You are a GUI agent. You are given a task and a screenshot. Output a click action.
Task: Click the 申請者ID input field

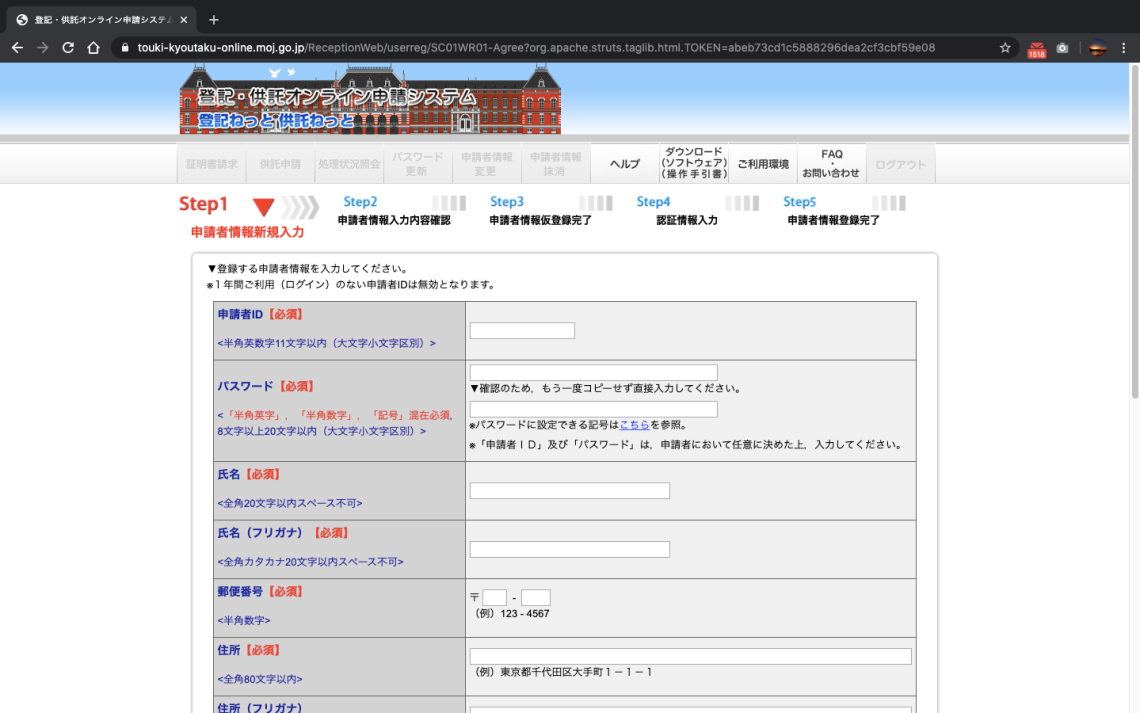pos(521,330)
